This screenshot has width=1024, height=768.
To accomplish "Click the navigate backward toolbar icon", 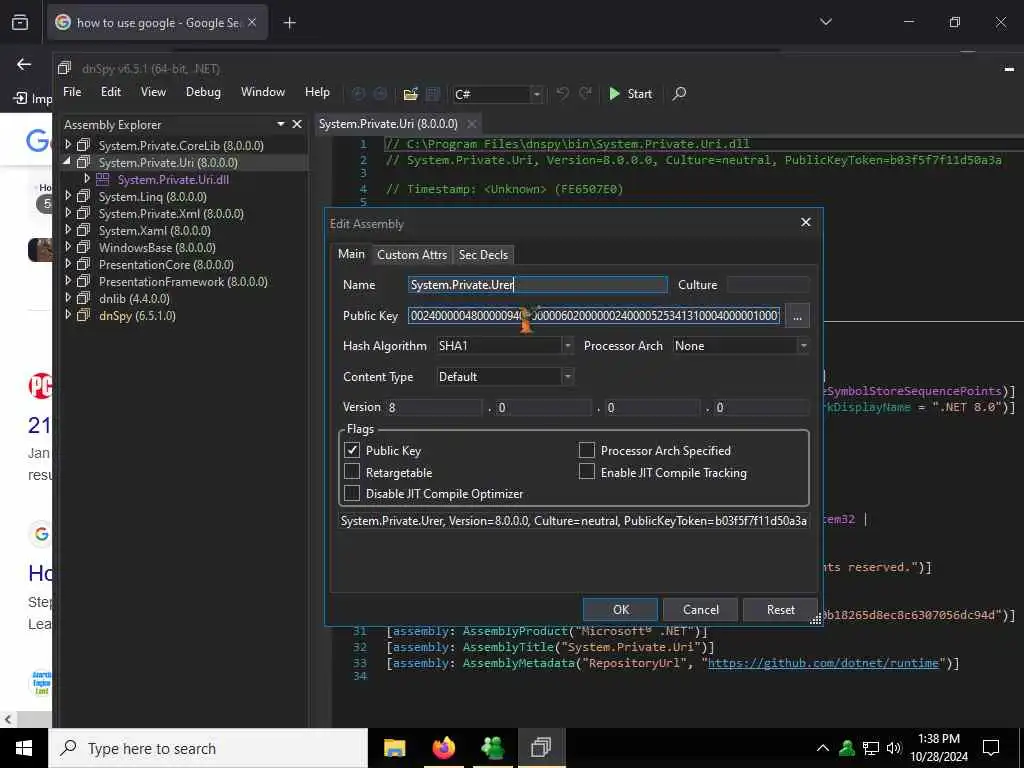I will click(x=359, y=94).
